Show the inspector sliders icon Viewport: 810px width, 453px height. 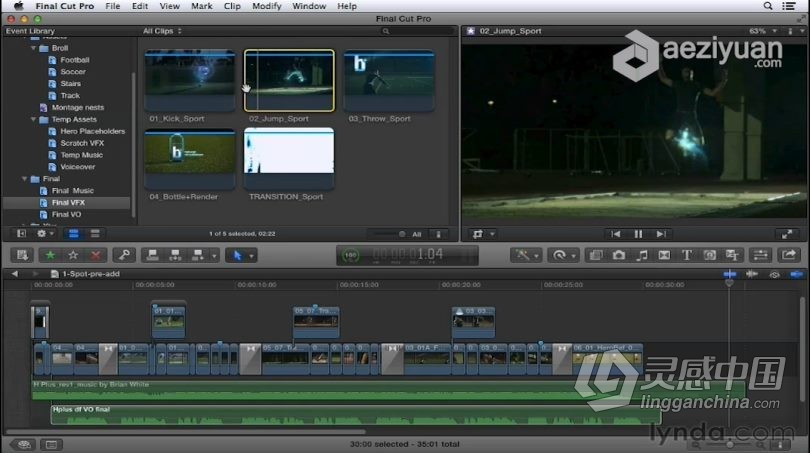click(x=760, y=255)
